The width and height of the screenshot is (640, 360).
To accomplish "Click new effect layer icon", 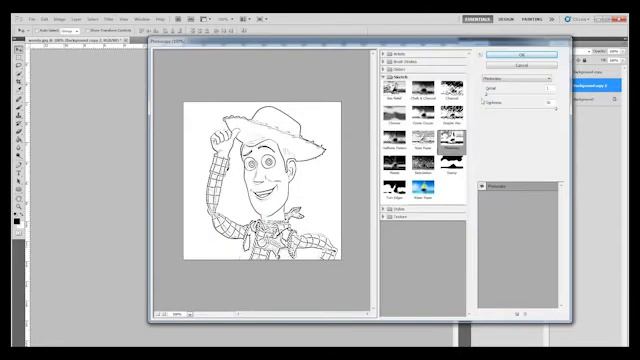I will [x=517, y=314].
